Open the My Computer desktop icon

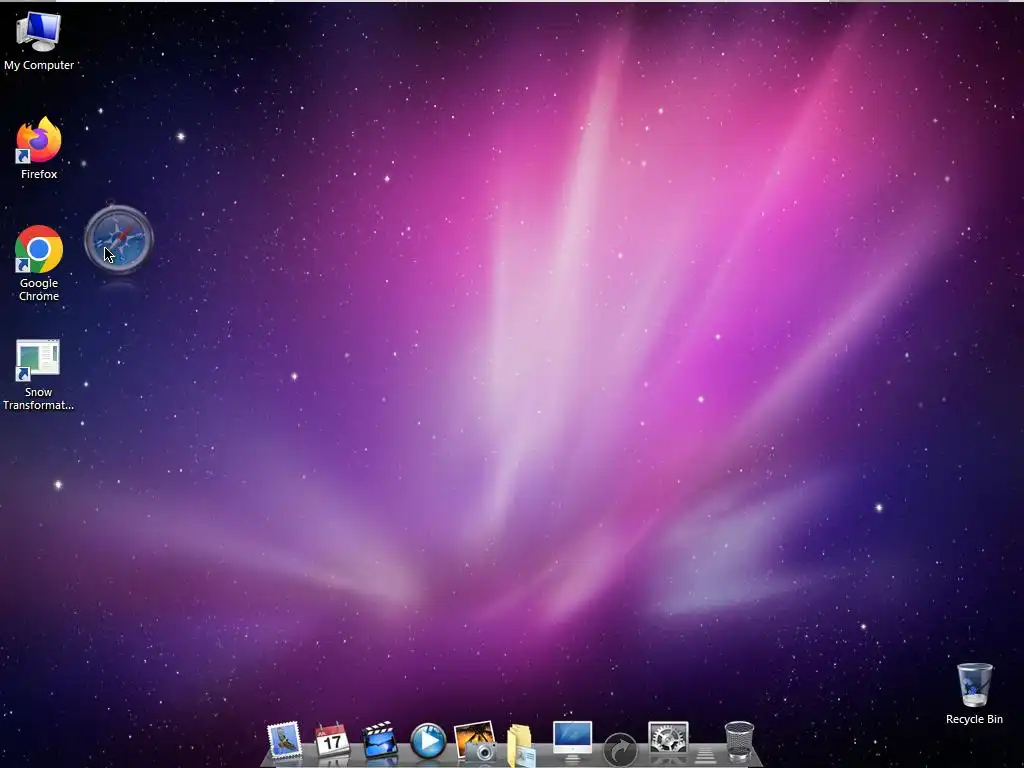click(39, 31)
